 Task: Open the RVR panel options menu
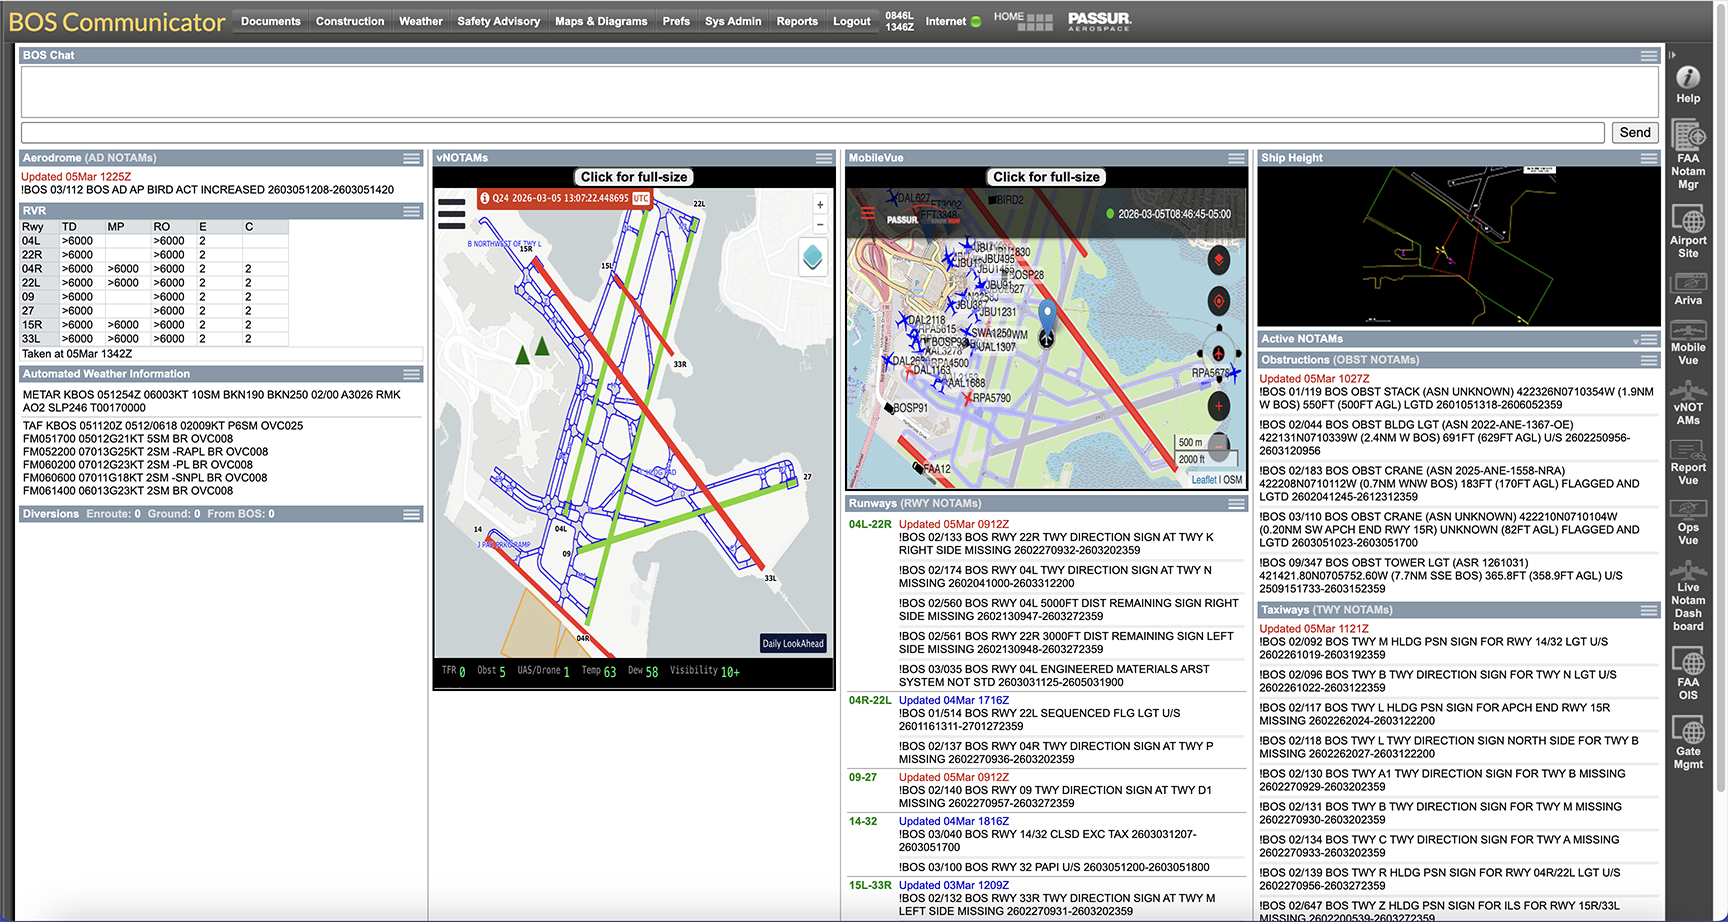click(x=411, y=211)
